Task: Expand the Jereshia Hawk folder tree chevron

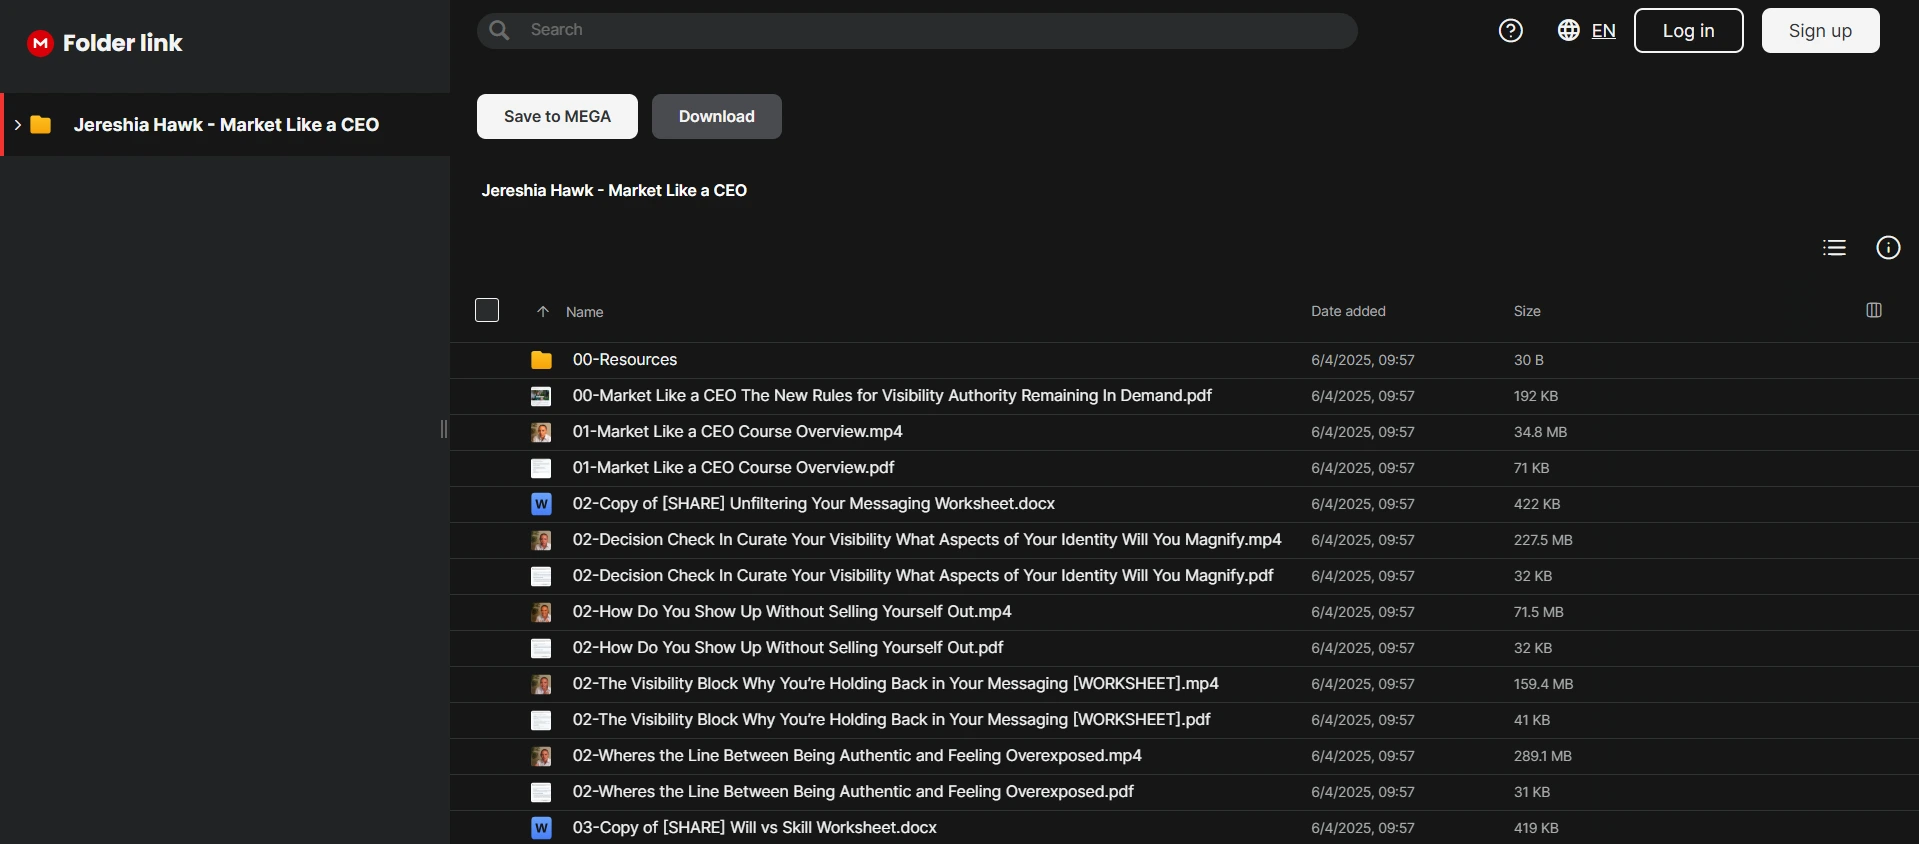Action: pos(17,125)
